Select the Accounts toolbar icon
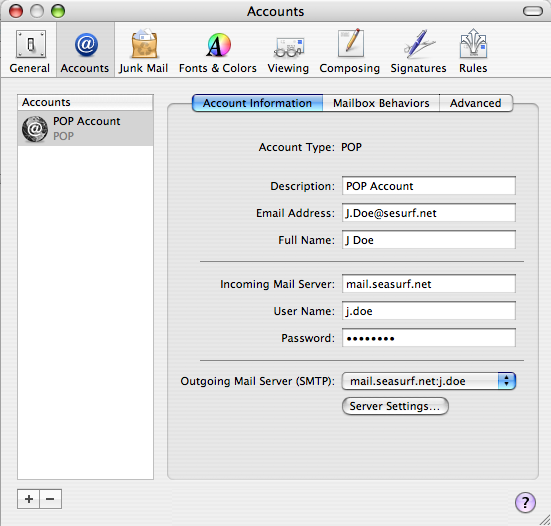The height and width of the screenshot is (526, 551). click(85, 51)
